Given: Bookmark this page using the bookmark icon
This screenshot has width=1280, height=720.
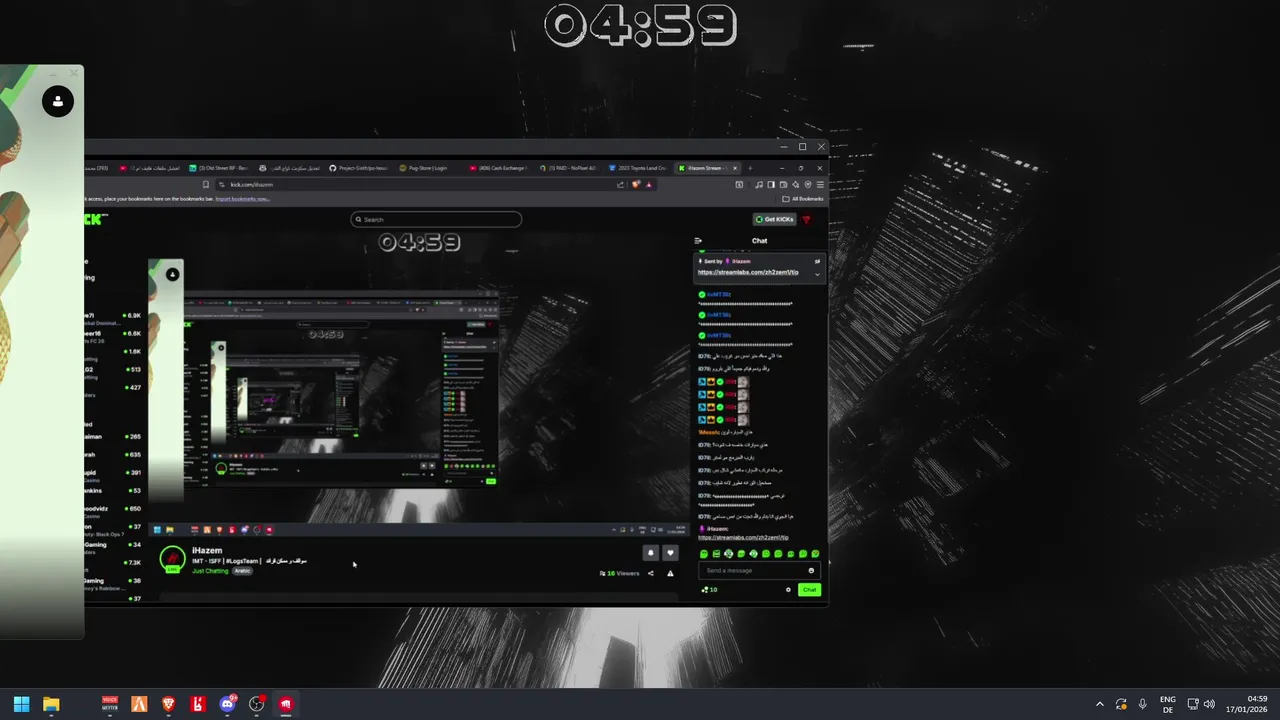Looking at the screenshot, I should click(206, 184).
